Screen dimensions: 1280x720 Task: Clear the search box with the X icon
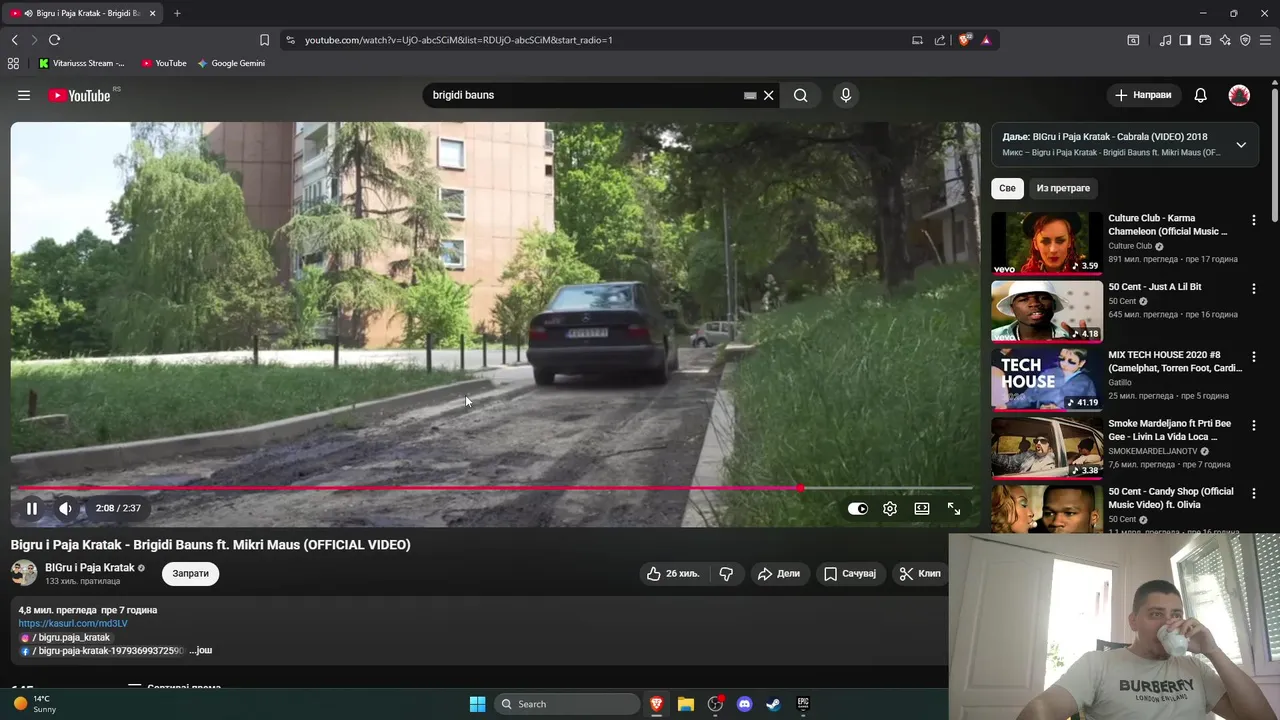coord(769,95)
